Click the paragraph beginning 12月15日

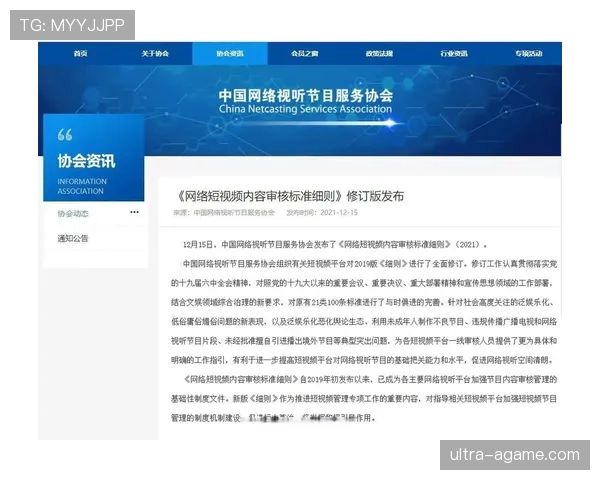(335, 245)
